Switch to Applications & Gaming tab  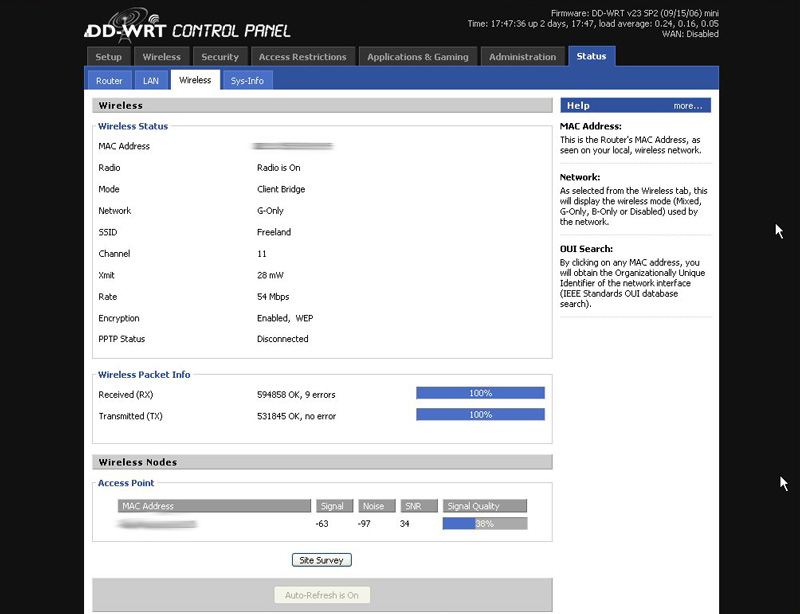click(x=417, y=57)
